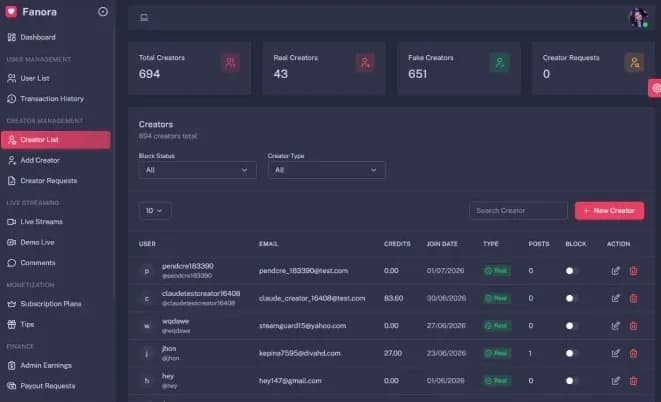This screenshot has height=402, width=661.
Task: Edit creator wqdawe
Action: (615, 326)
